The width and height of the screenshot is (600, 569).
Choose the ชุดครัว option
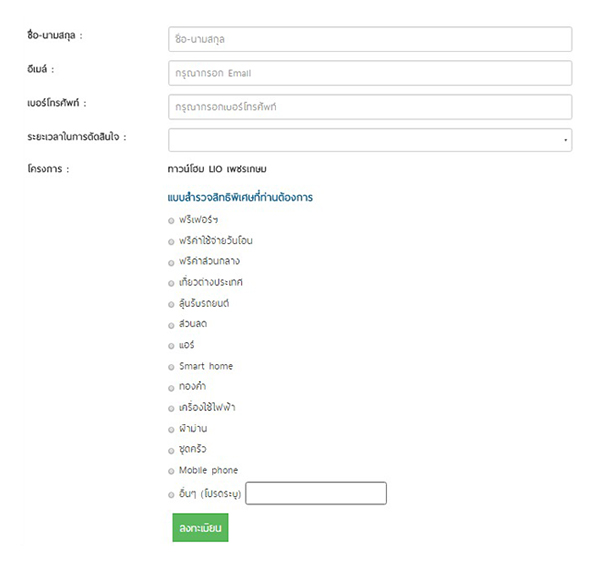[x=171, y=450]
